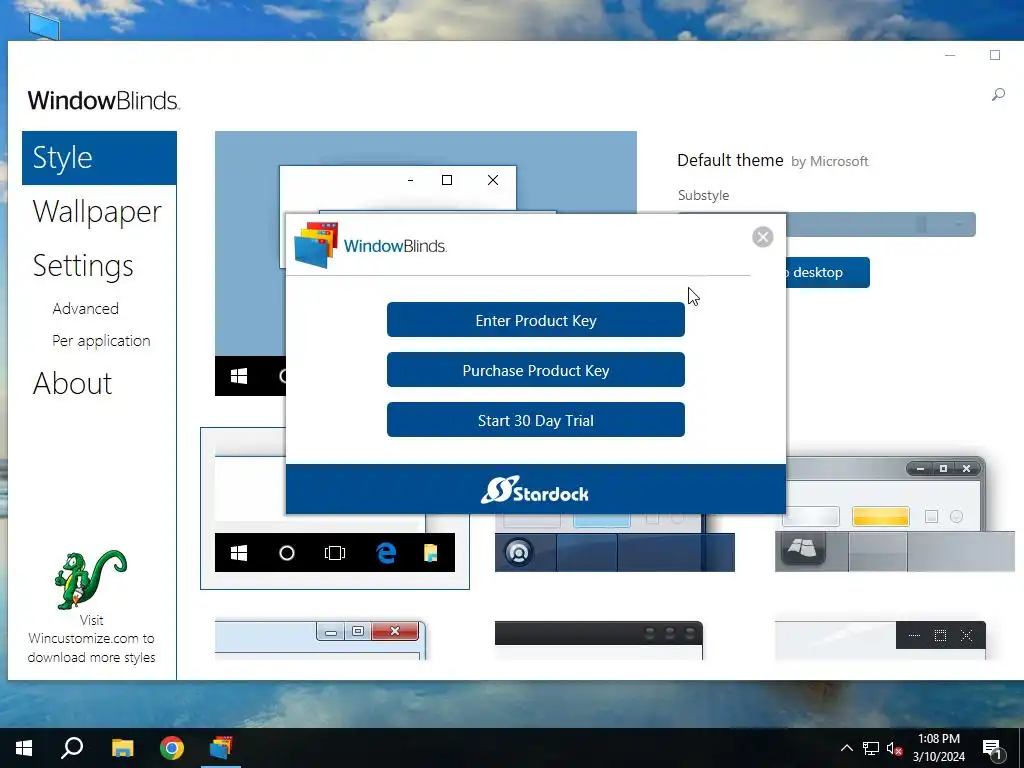Open the notification center icon
Screen dimensions: 1024x768
point(993,748)
